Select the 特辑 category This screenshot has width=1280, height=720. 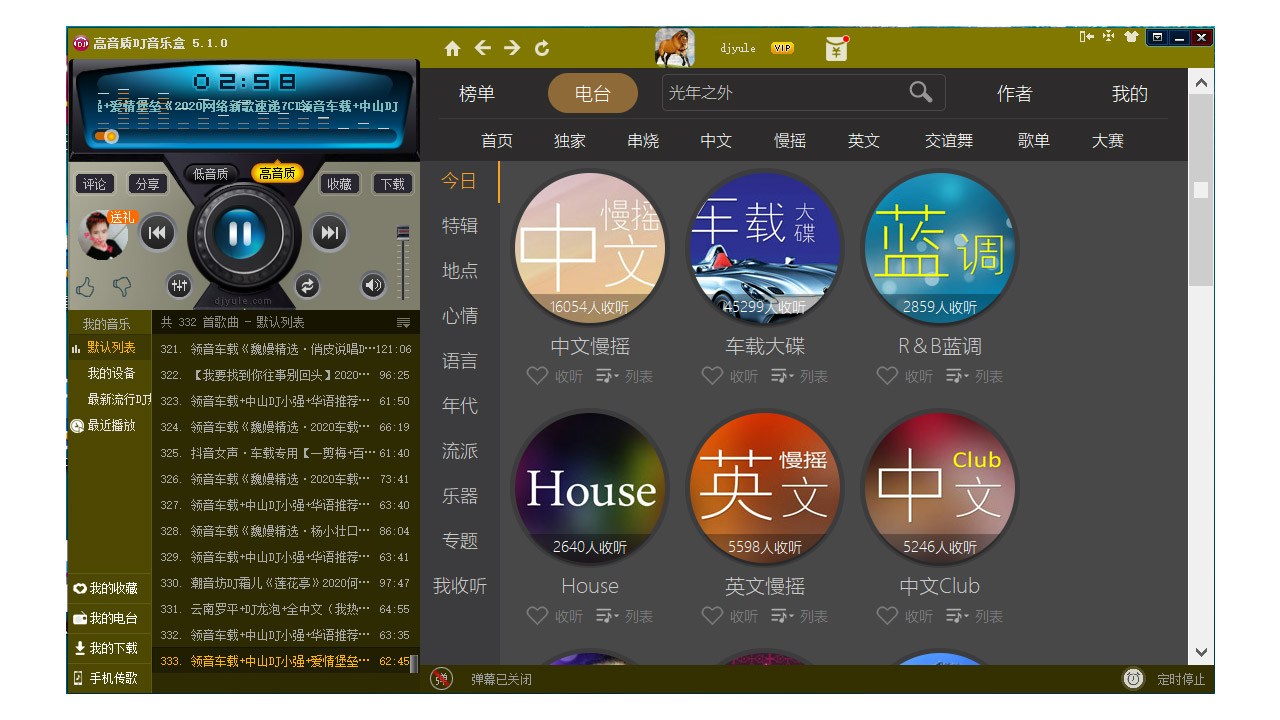460,226
